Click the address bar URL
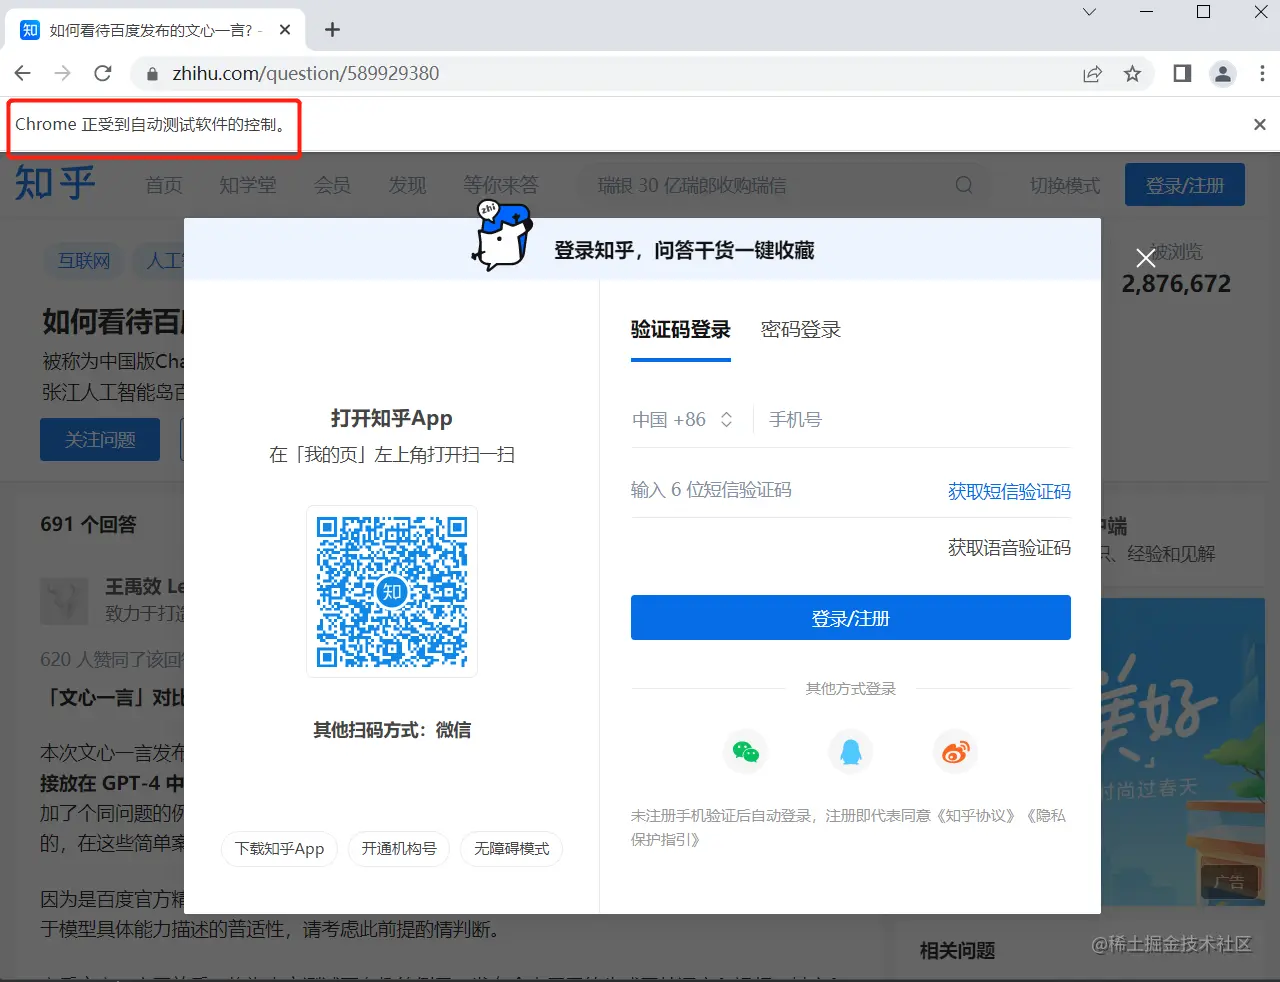This screenshot has width=1280, height=982. tap(306, 74)
